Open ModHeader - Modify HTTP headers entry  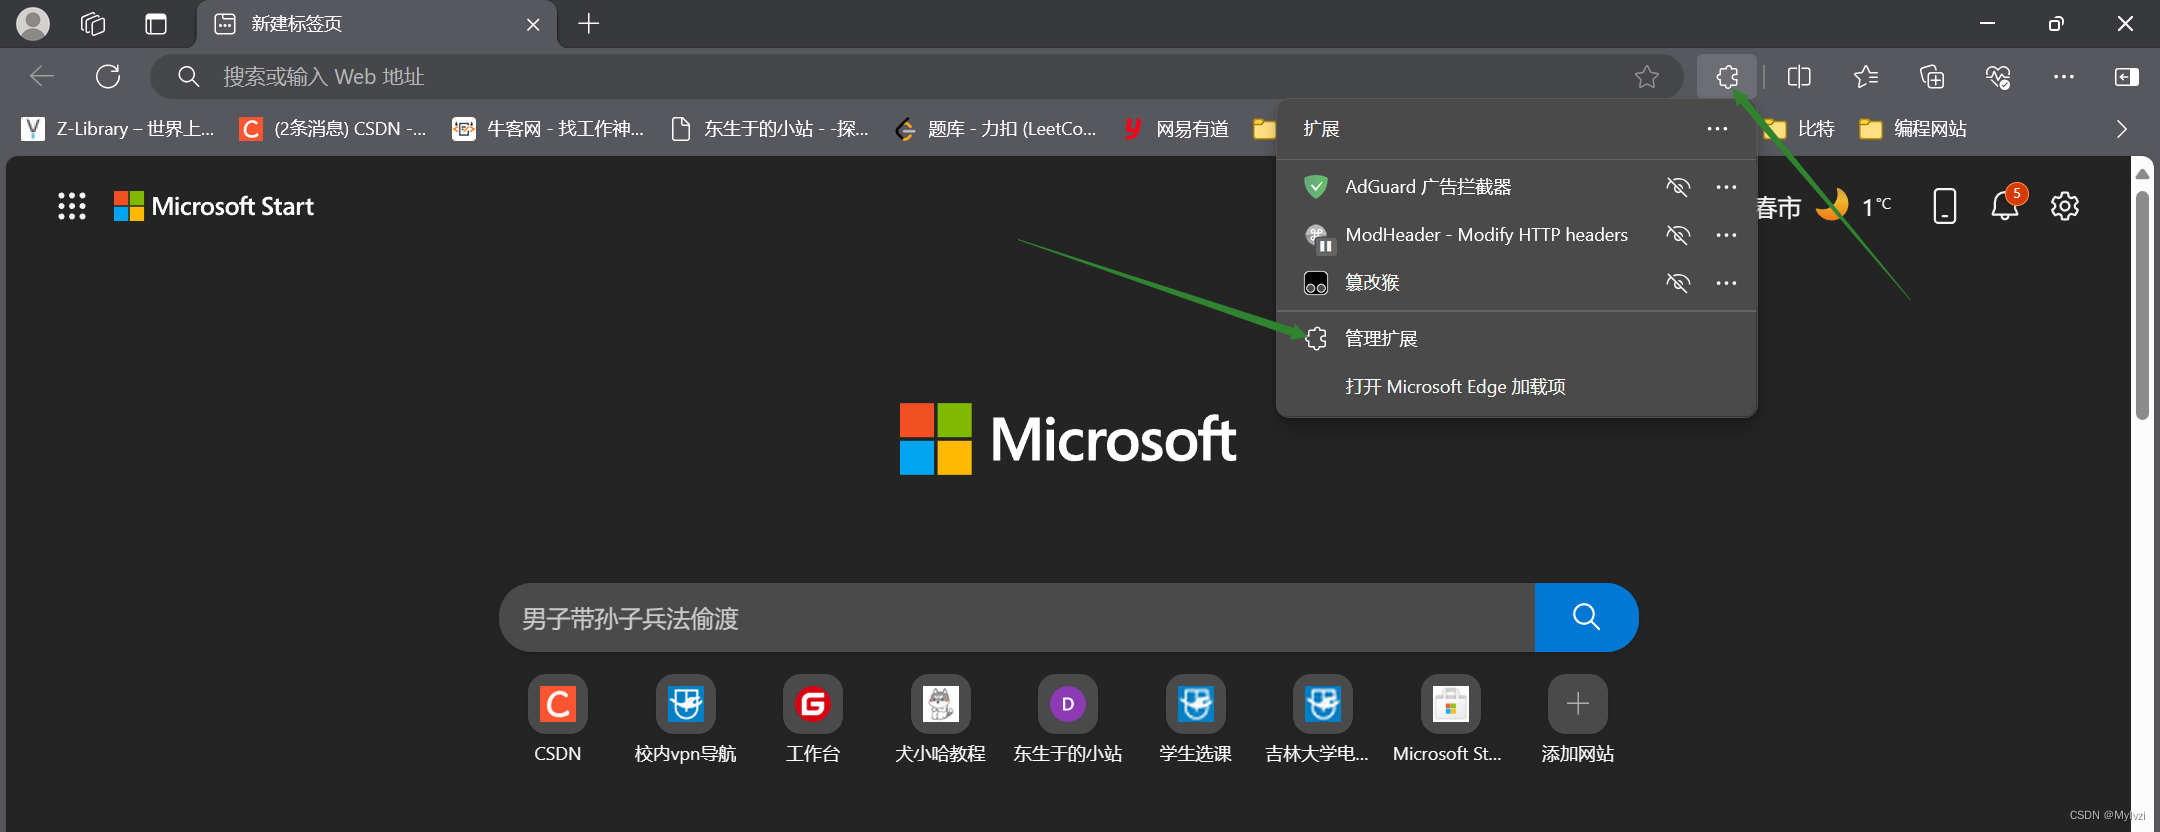pos(1466,235)
